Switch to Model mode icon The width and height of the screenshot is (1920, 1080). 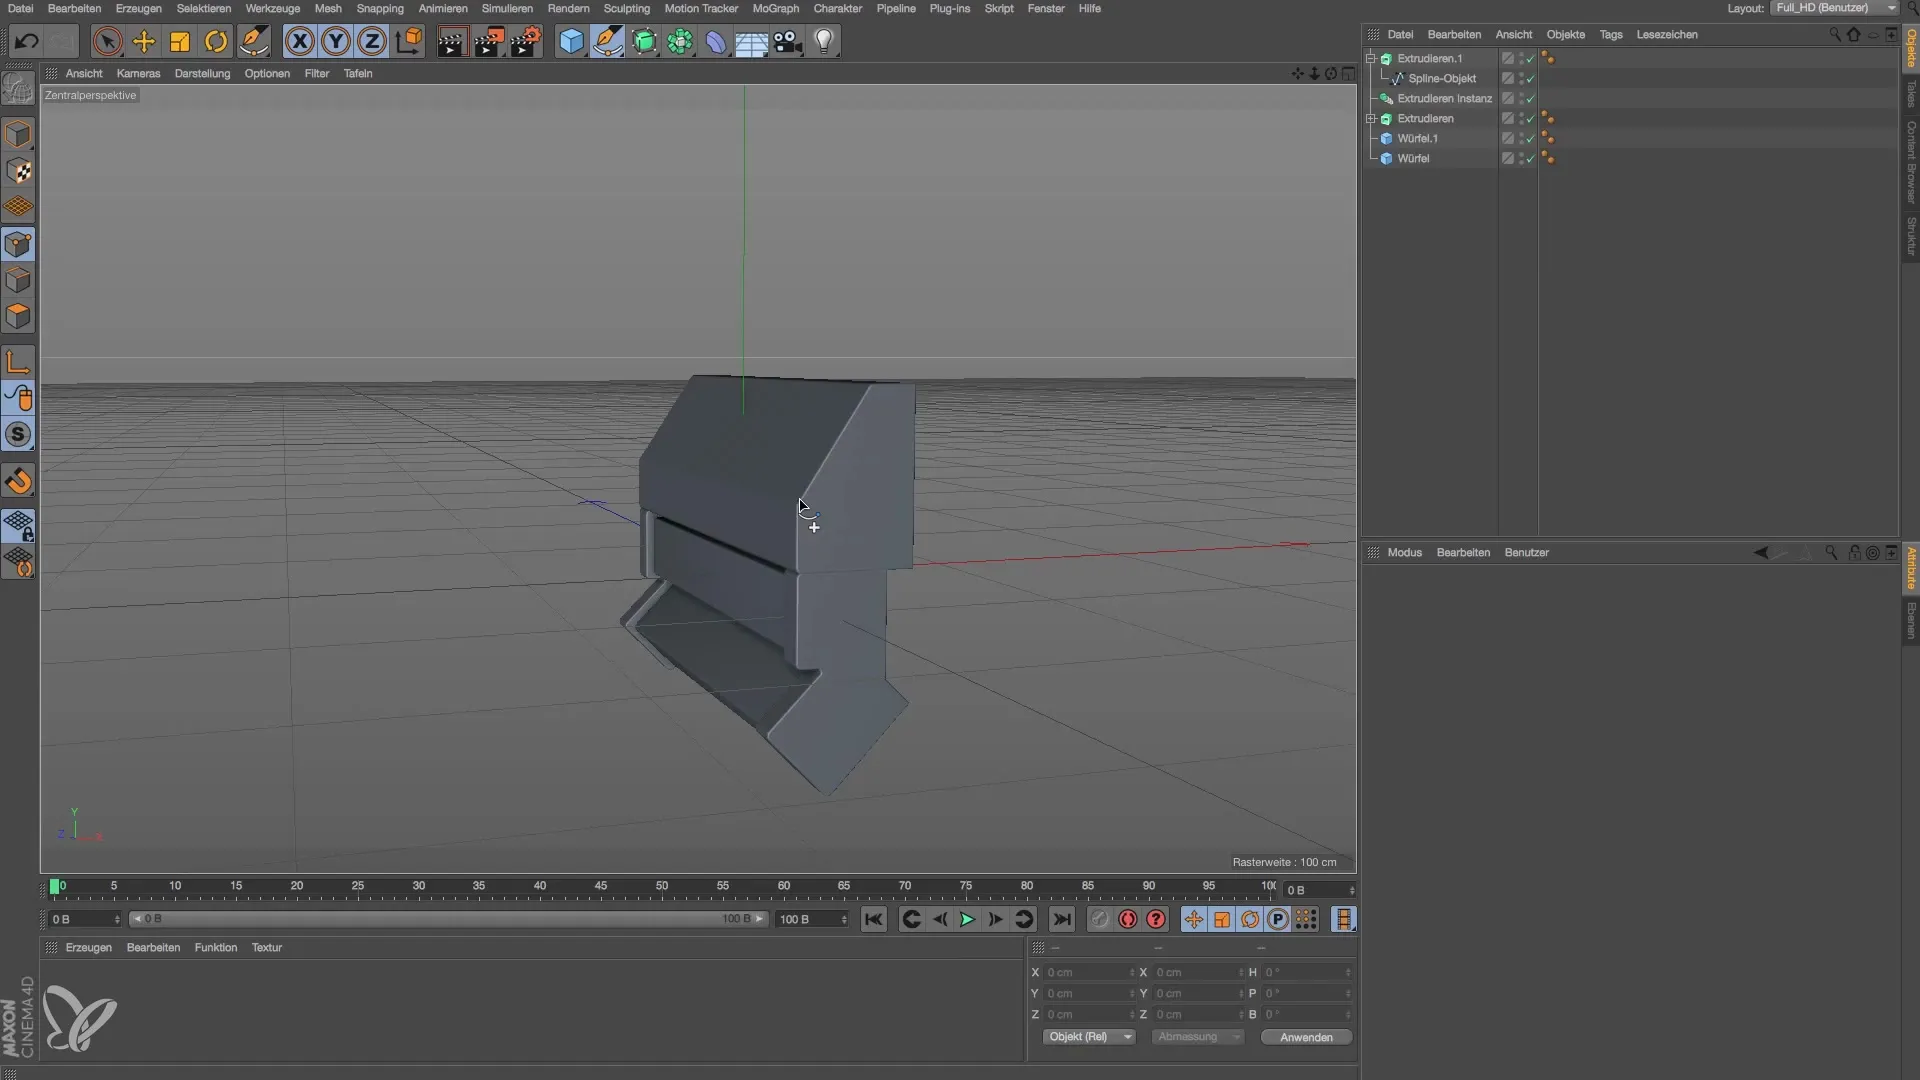(x=18, y=135)
